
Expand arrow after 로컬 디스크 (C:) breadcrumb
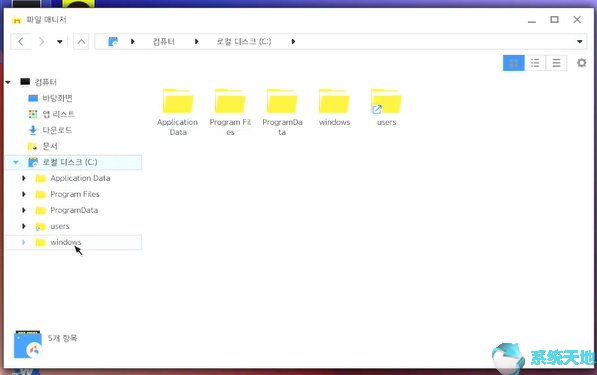click(293, 41)
